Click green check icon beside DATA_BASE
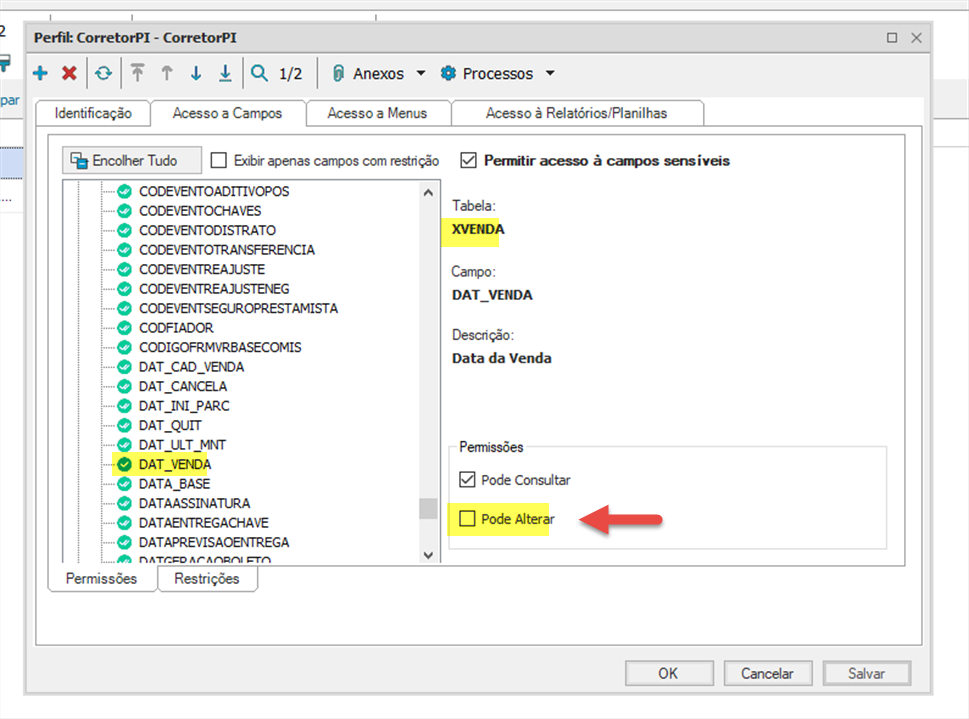Screen dimensions: 969x719 pyautogui.click(x=124, y=483)
